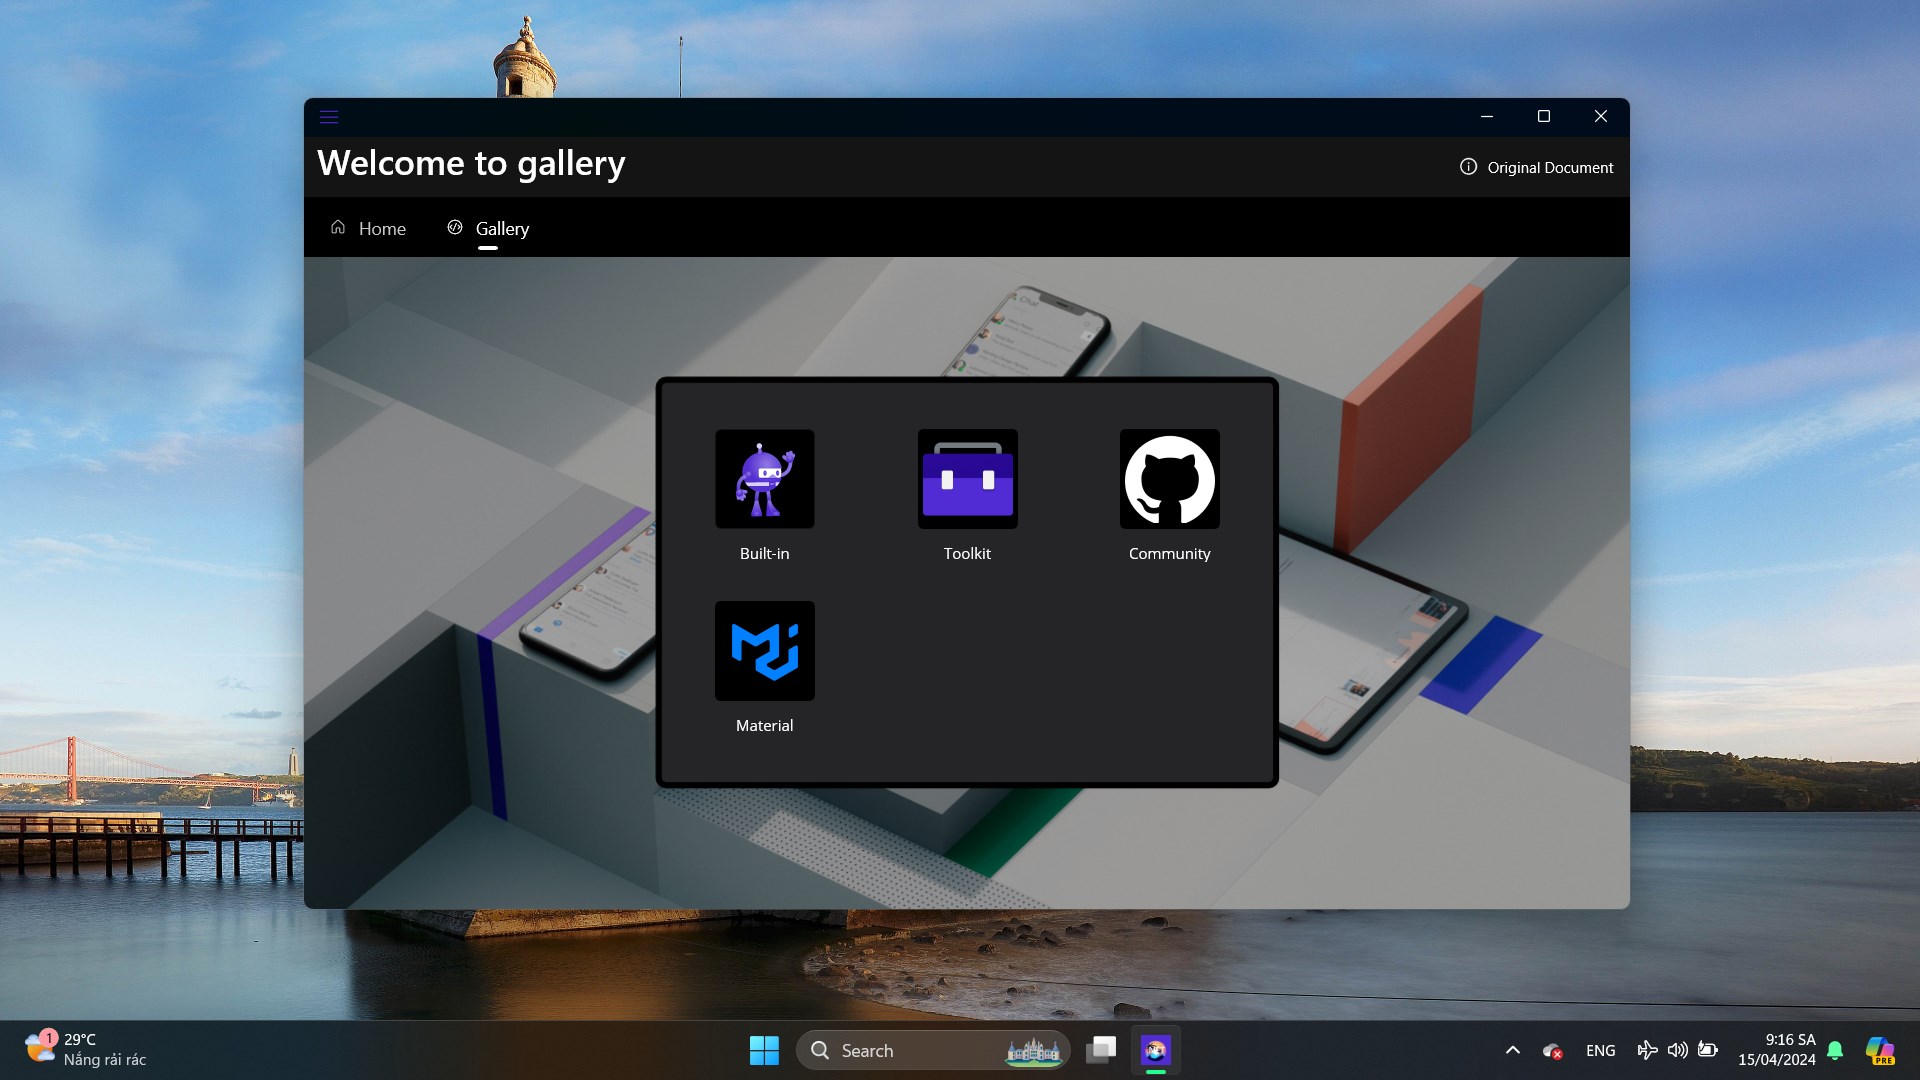Open the Windows Start menu

tap(764, 1050)
